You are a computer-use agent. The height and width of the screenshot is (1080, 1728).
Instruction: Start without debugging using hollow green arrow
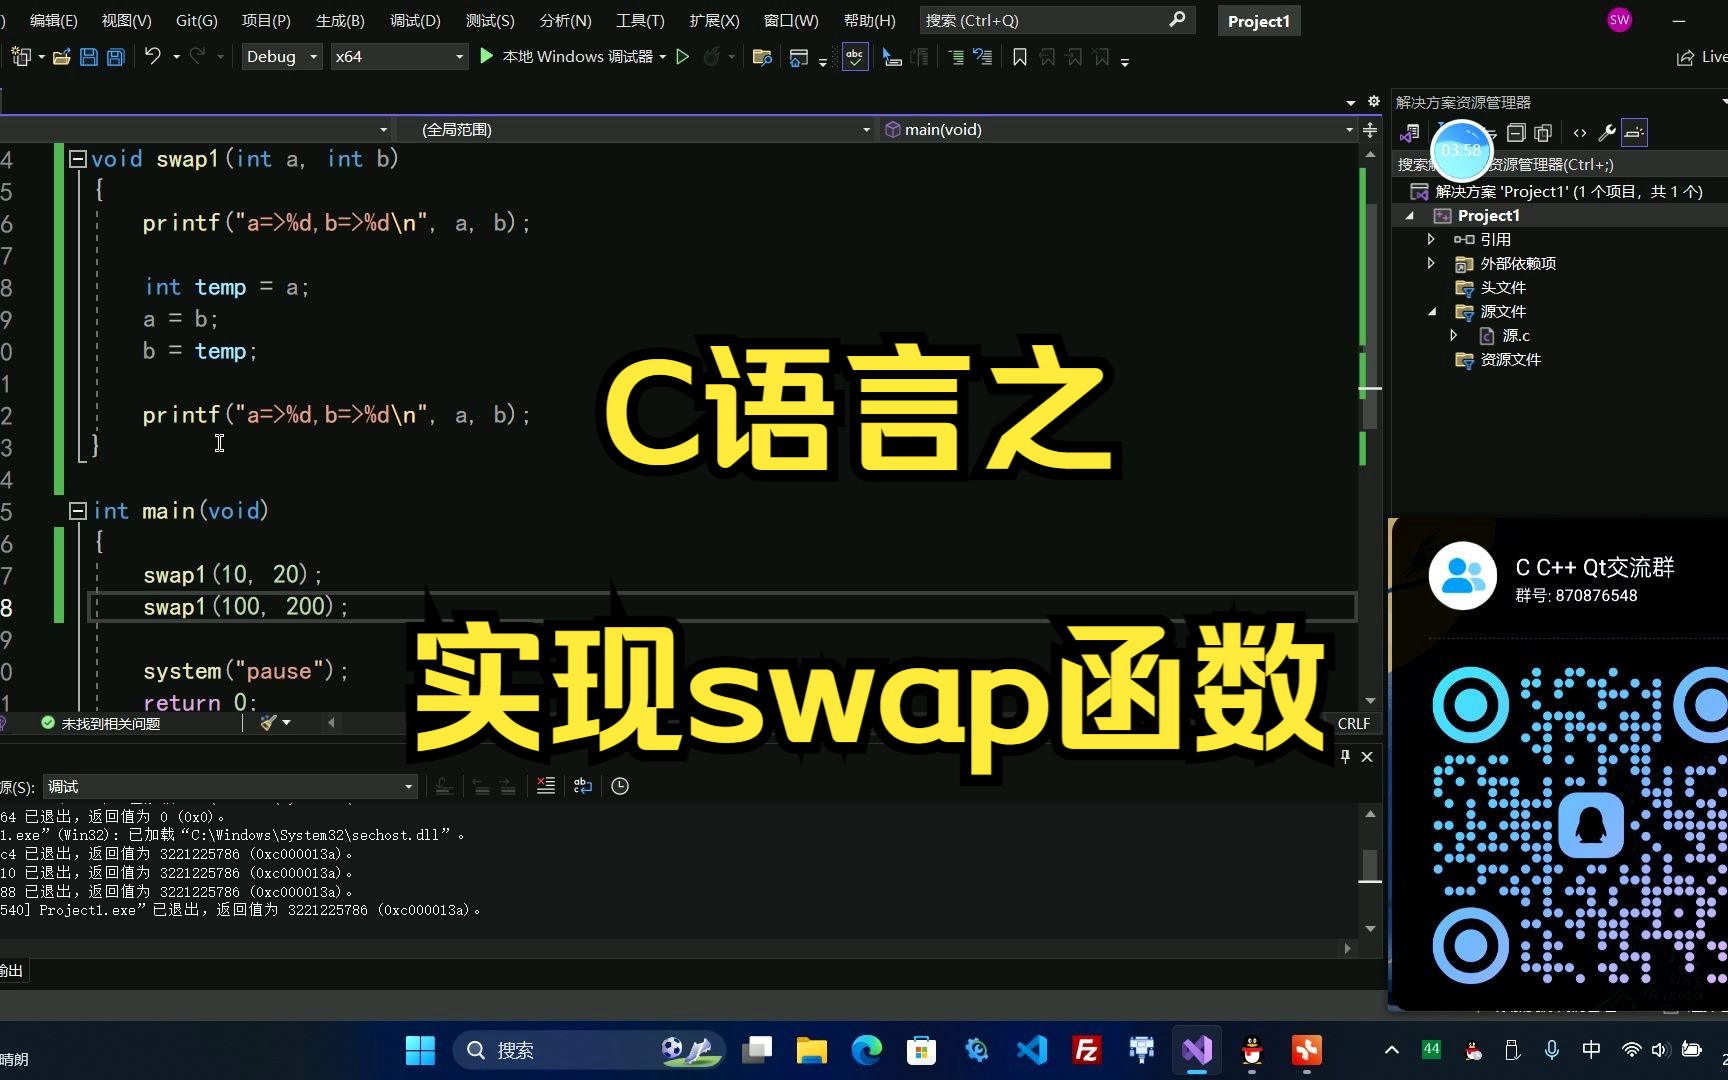tap(683, 57)
